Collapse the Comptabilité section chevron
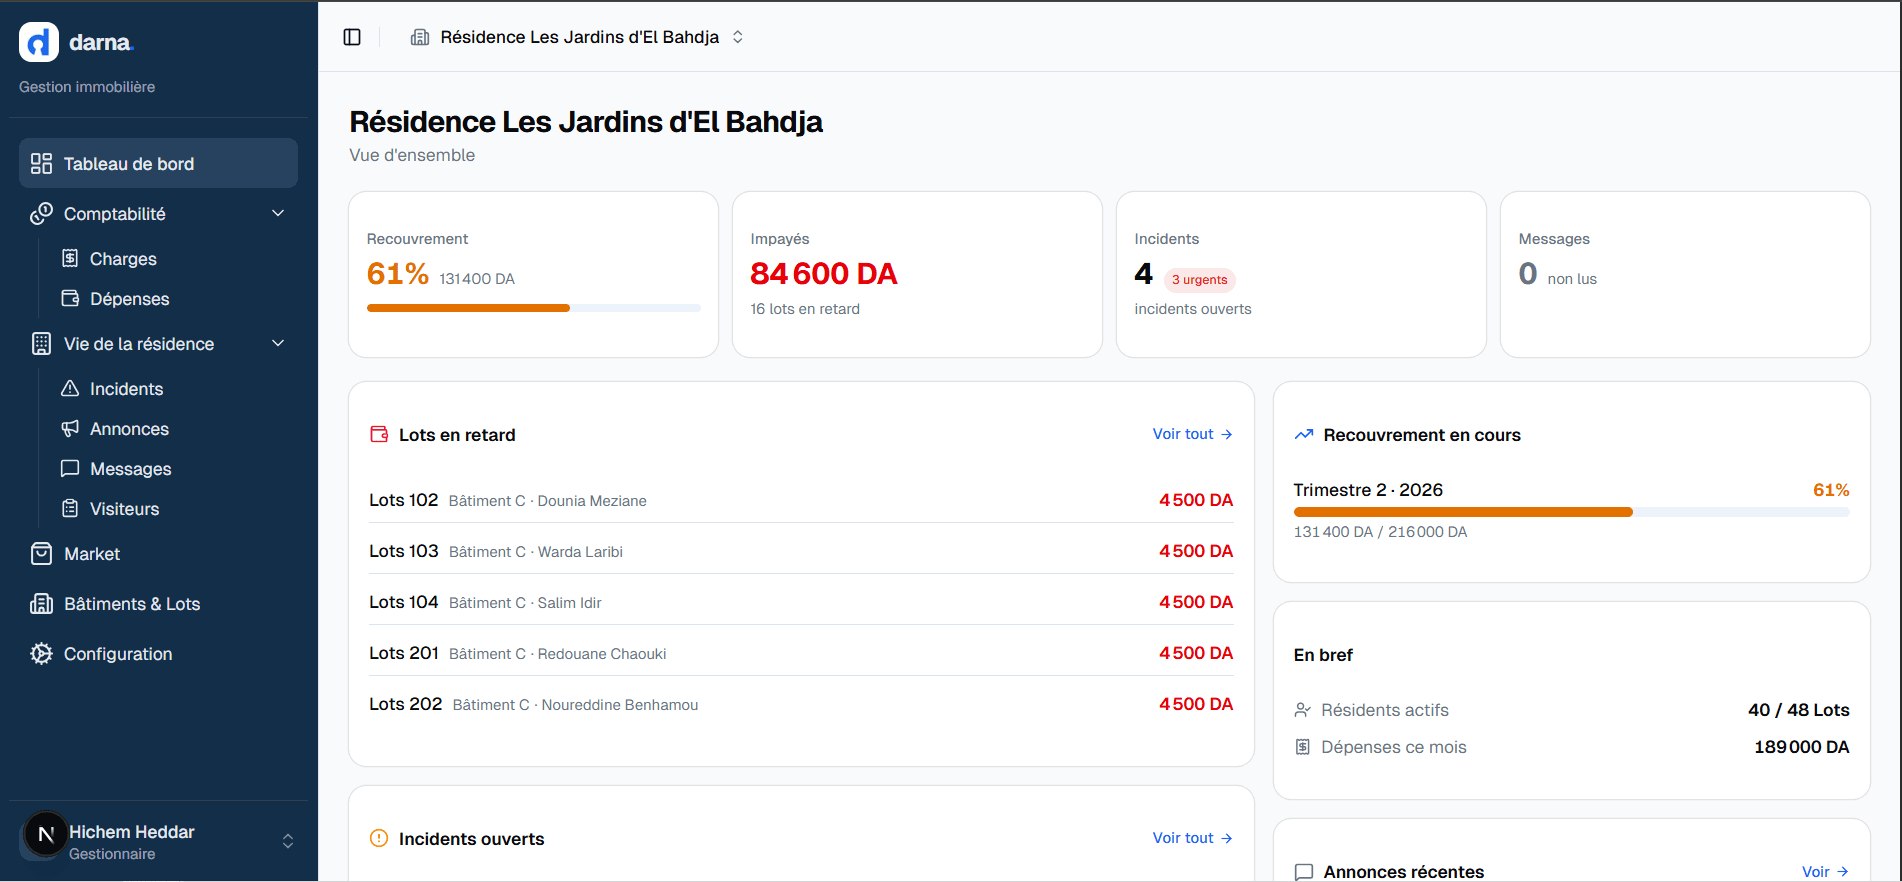 [278, 214]
